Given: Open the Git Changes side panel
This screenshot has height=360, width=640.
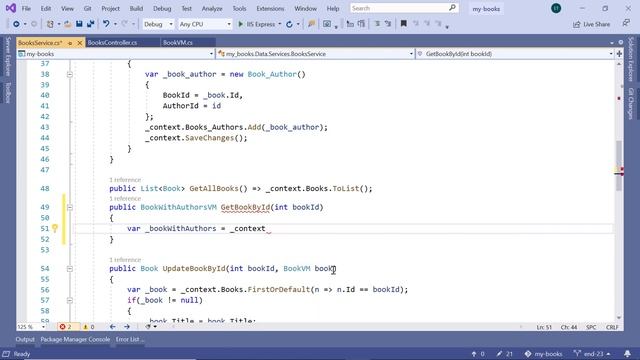Looking at the screenshot, I should [631, 104].
